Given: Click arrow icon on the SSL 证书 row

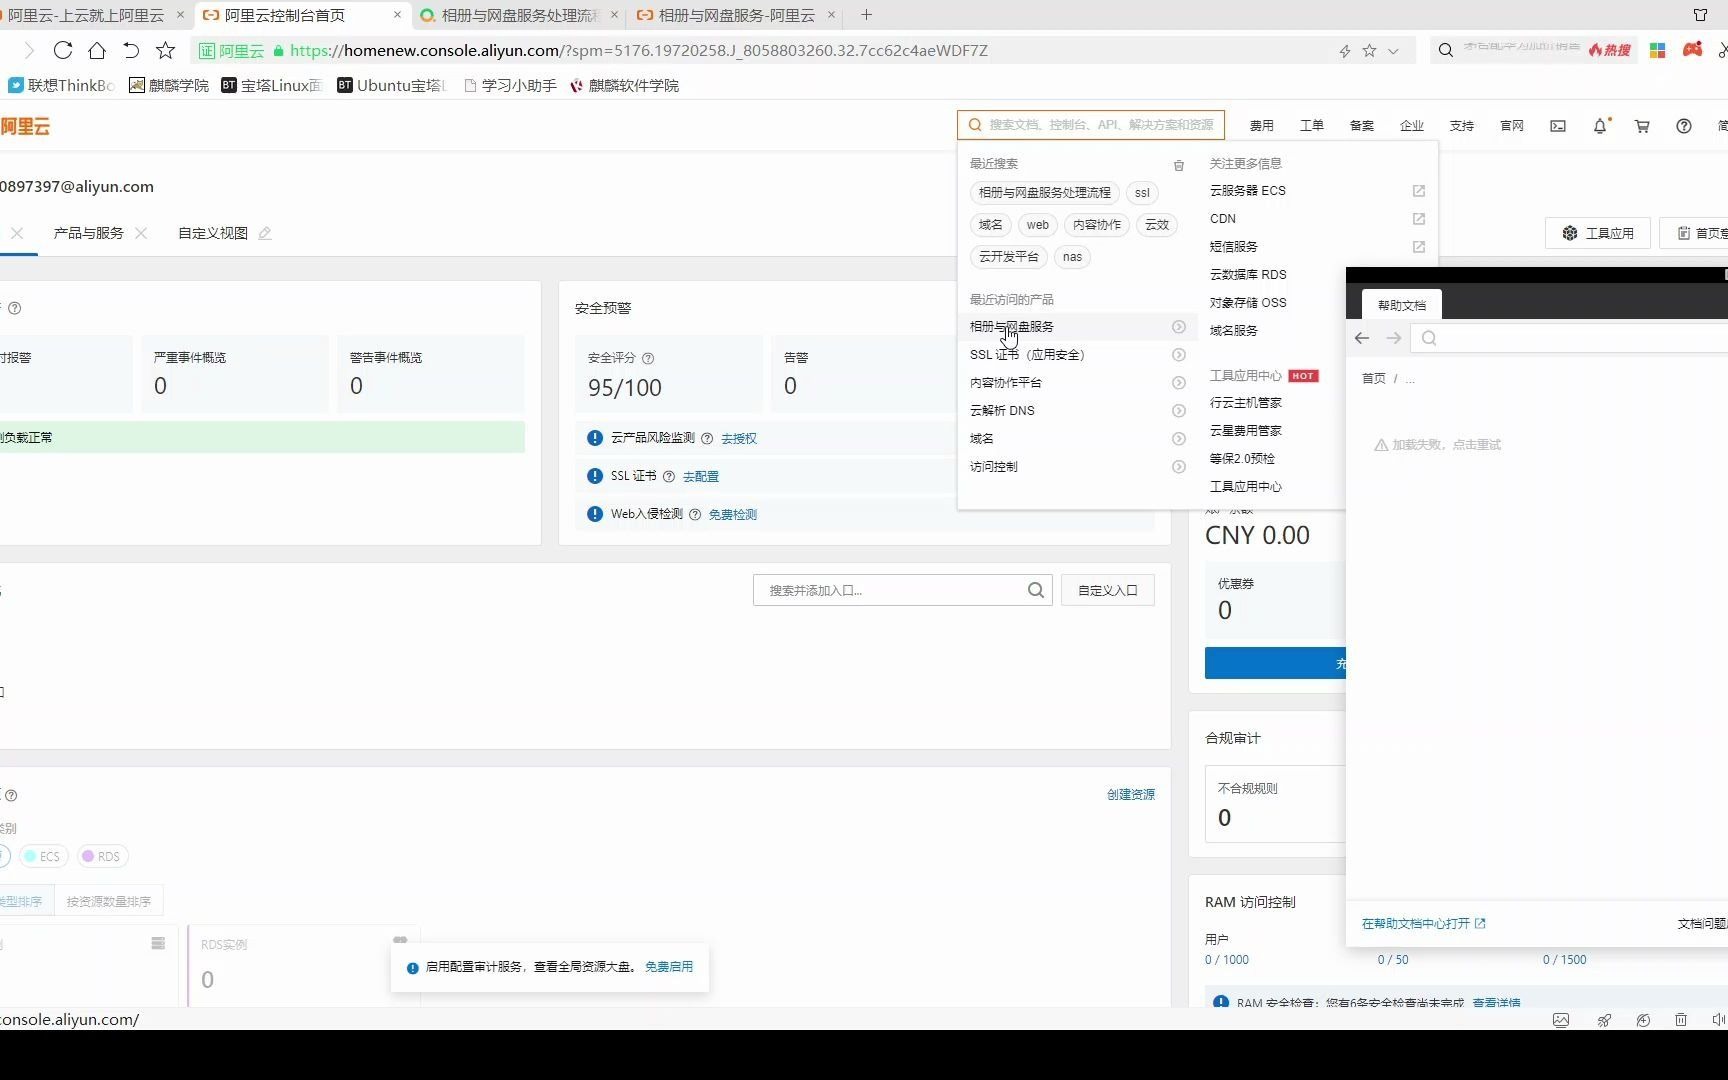Looking at the screenshot, I should click(1179, 355).
